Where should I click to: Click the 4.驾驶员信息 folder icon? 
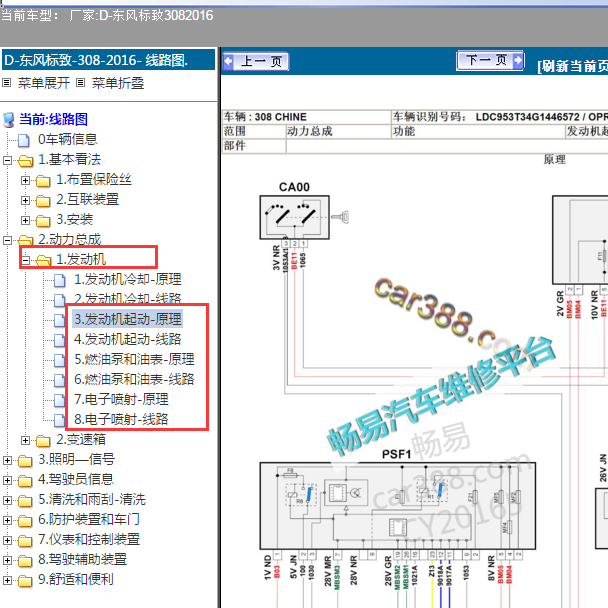coord(25,481)
